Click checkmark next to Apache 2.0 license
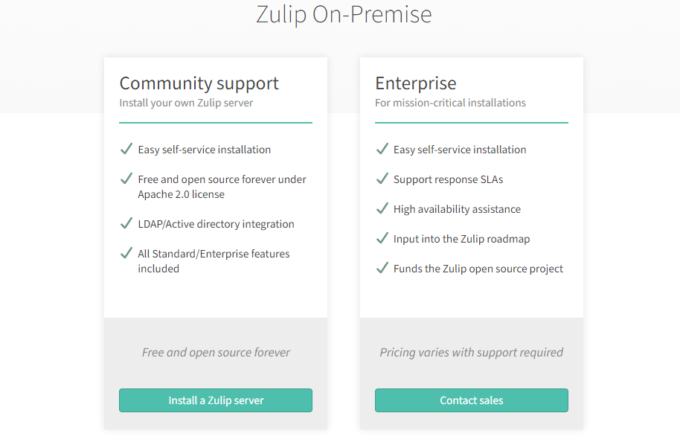This screenshot has width=680, height=445. pos(126,179)
